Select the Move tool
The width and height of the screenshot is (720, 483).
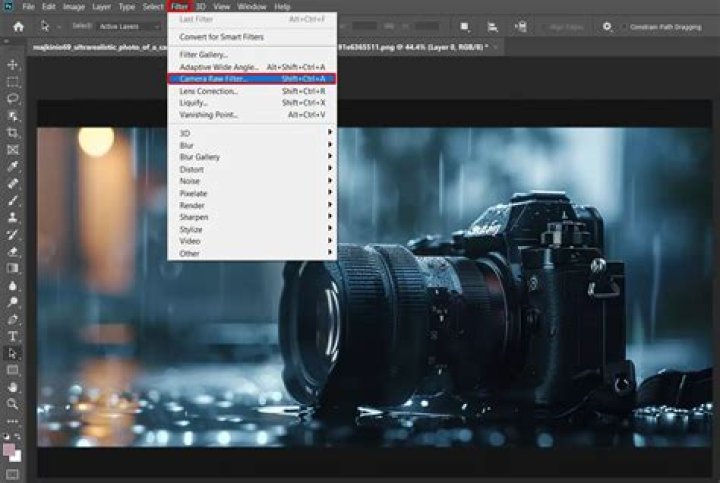(13, 65)
